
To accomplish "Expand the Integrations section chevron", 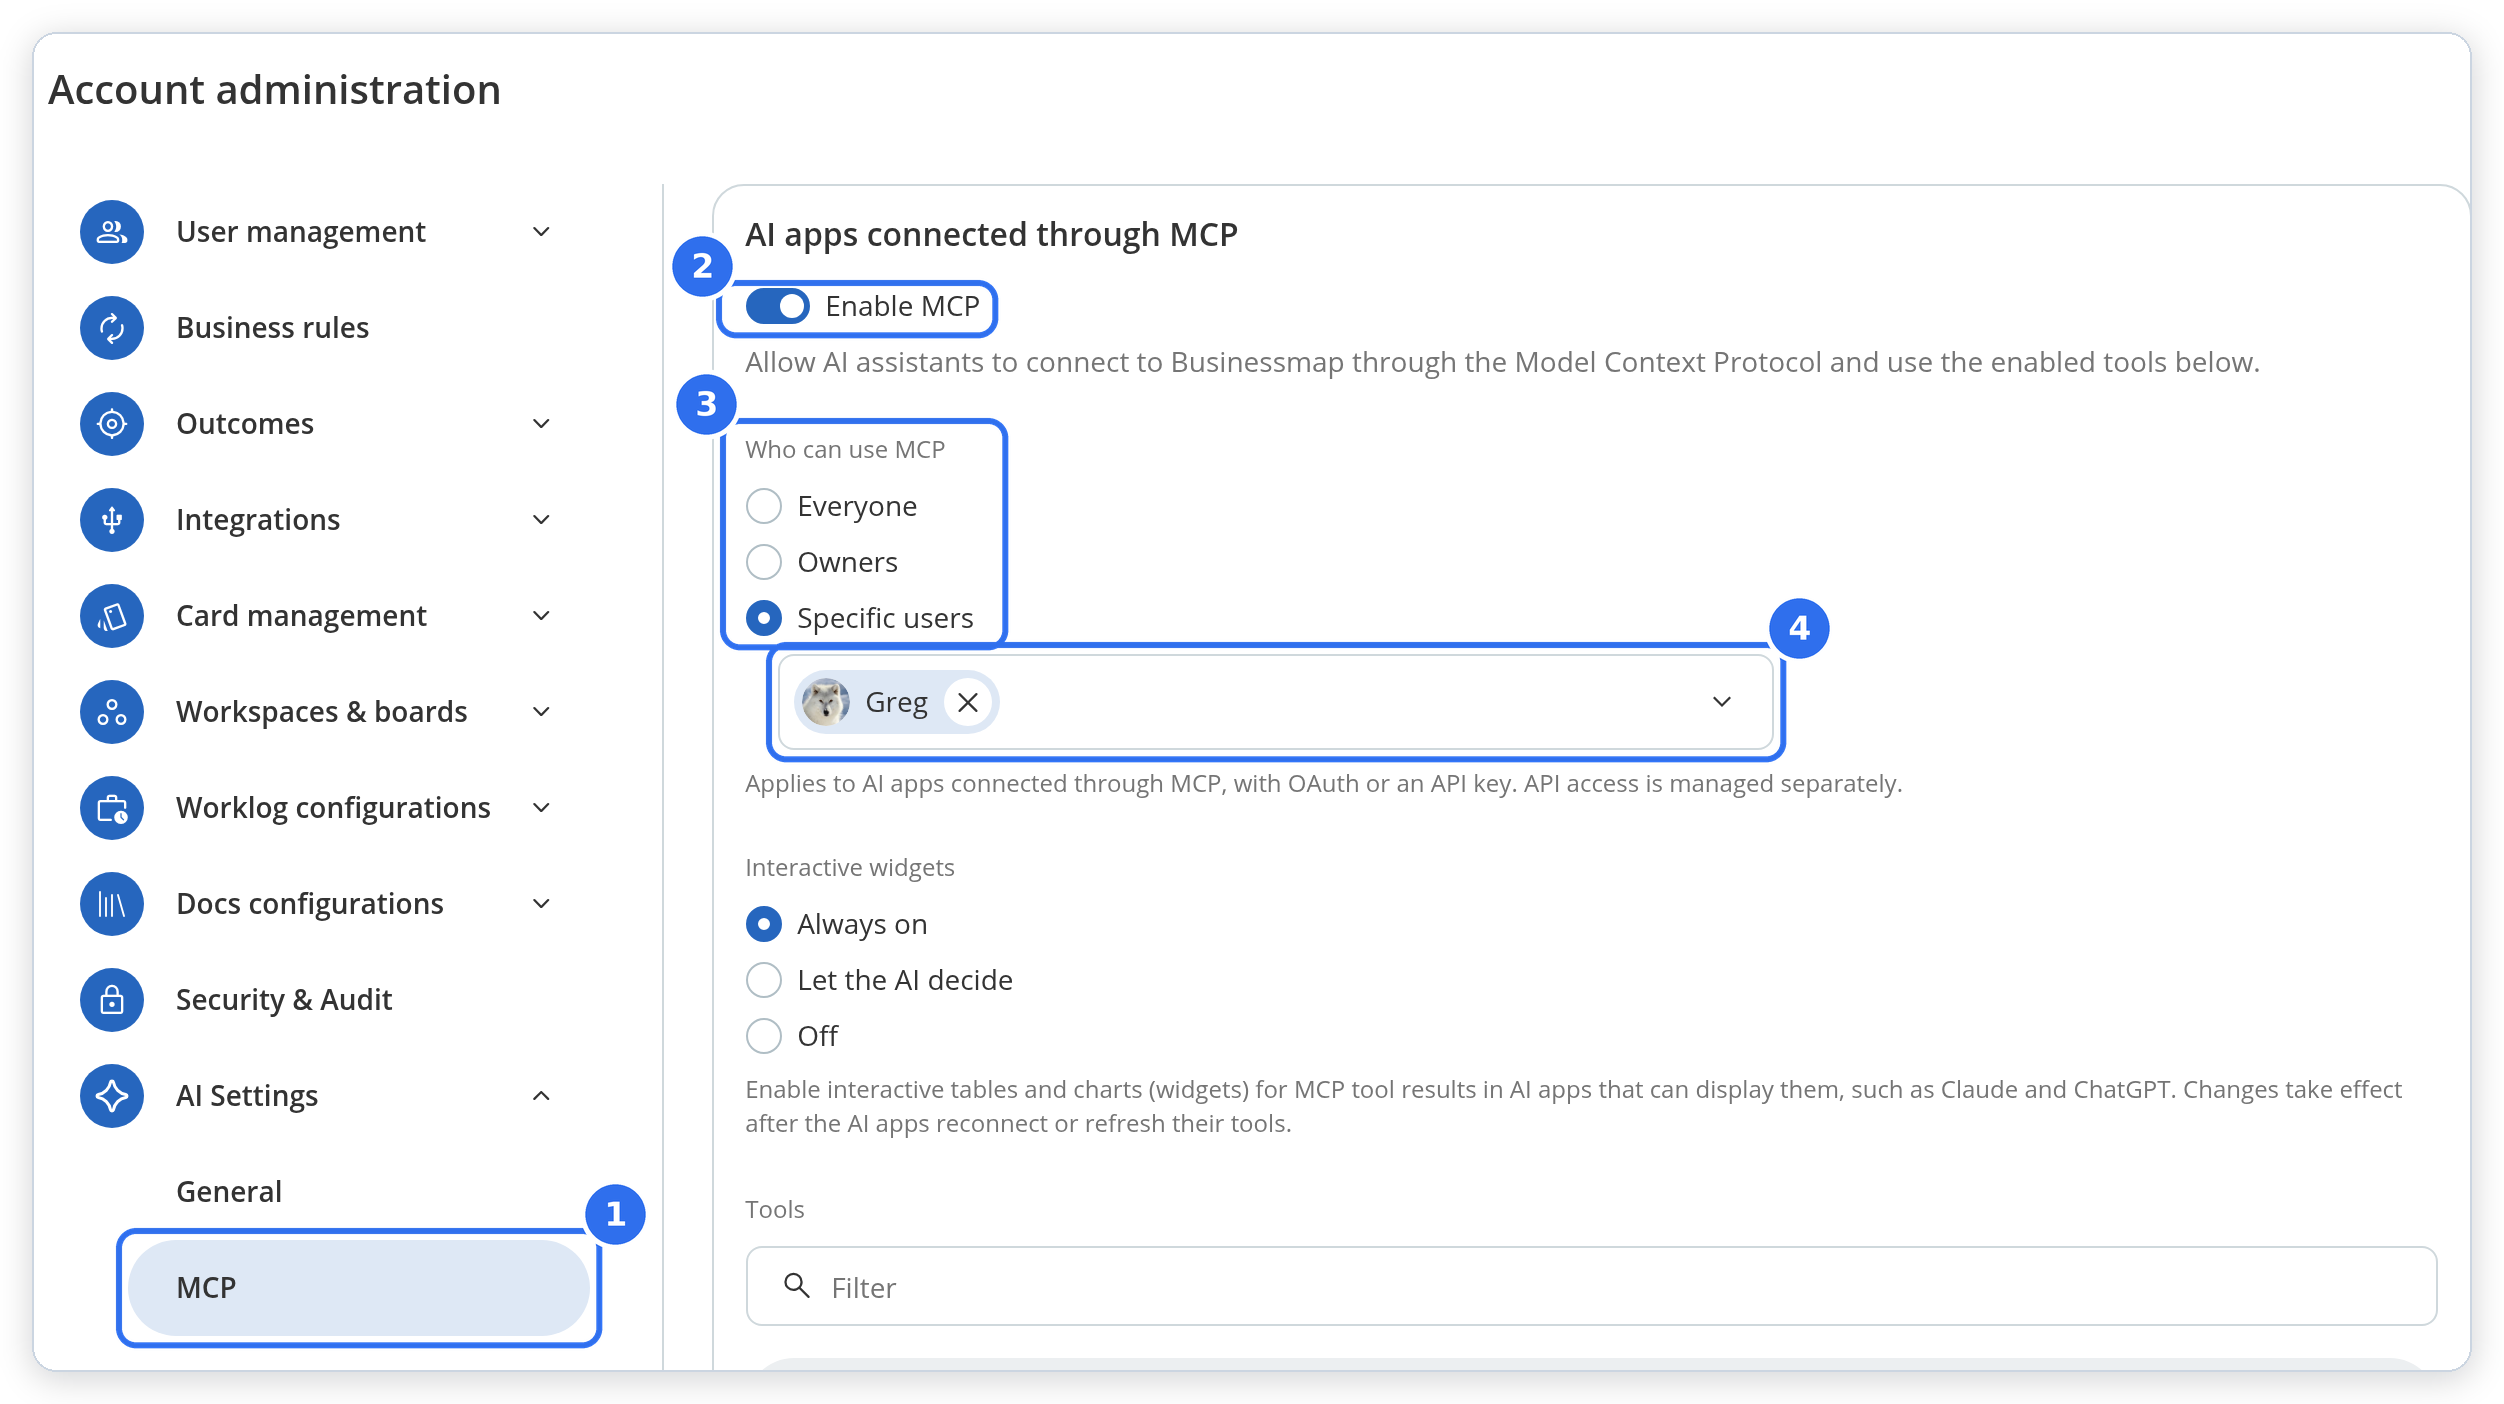I will pyautogui.click(x=541, y=520).
